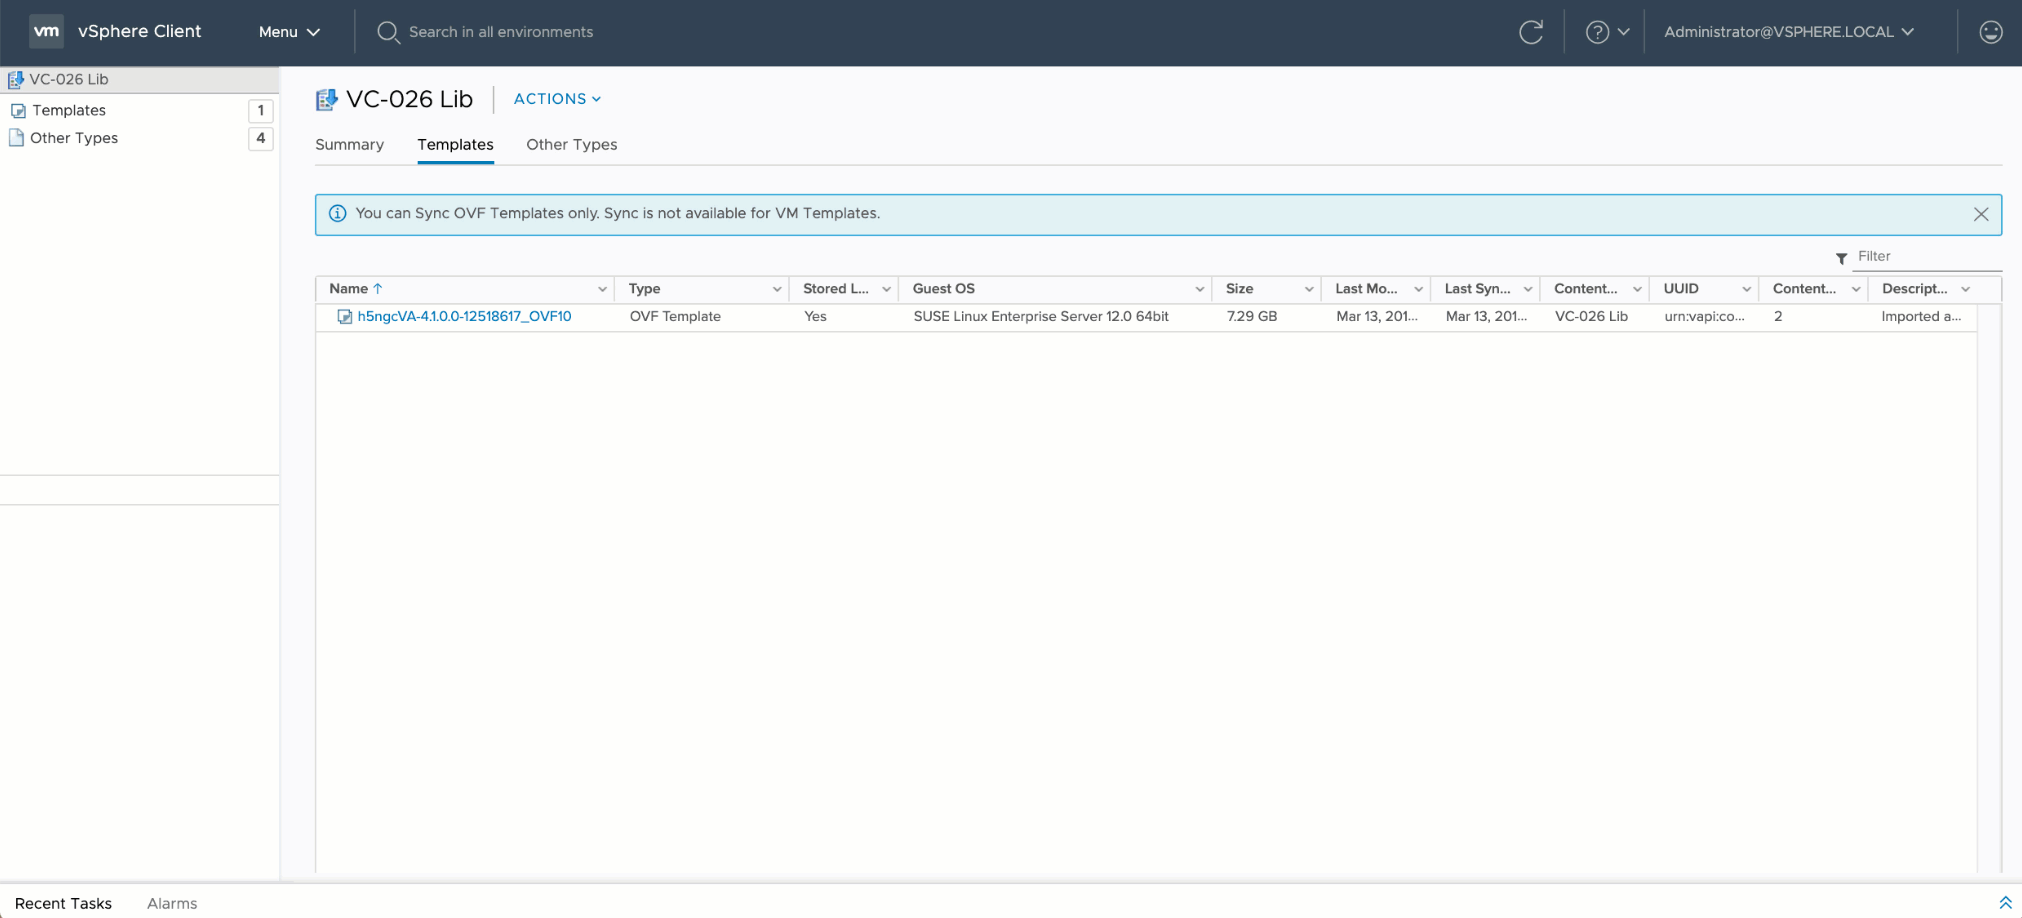Click the Templates count badge 1
Image resolution: width=2022 pixels, height=918 pixels.
[261, 110]
